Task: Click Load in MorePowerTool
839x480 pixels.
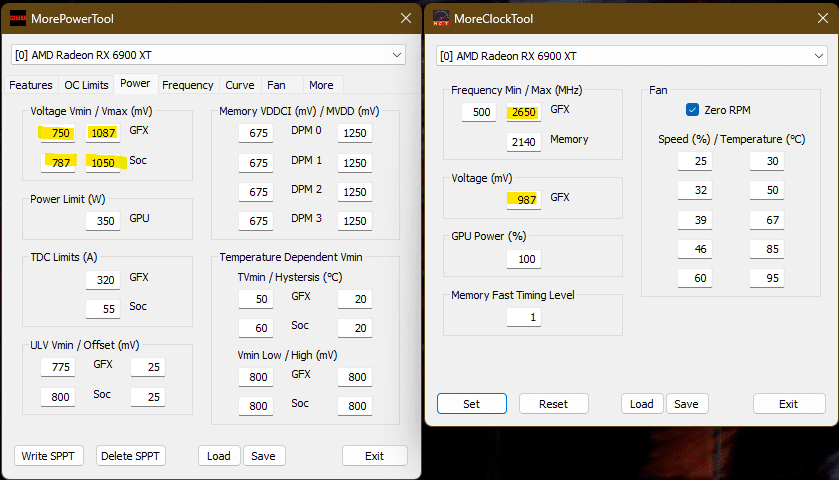Action: (219, 456)
